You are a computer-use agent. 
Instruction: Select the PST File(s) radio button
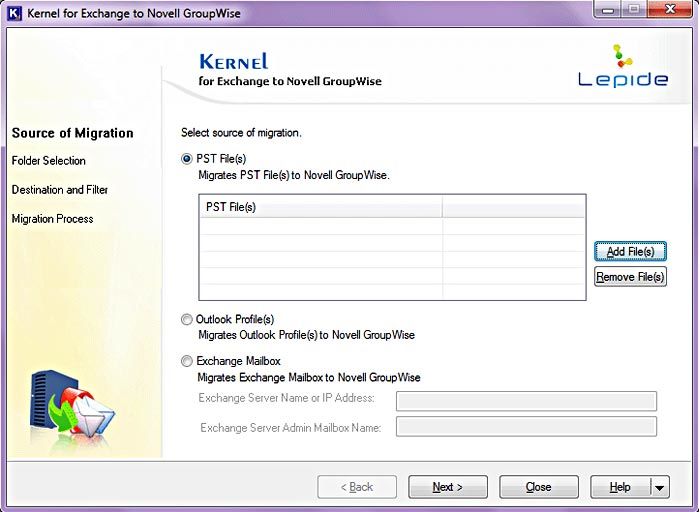click(x=187, y=159)
